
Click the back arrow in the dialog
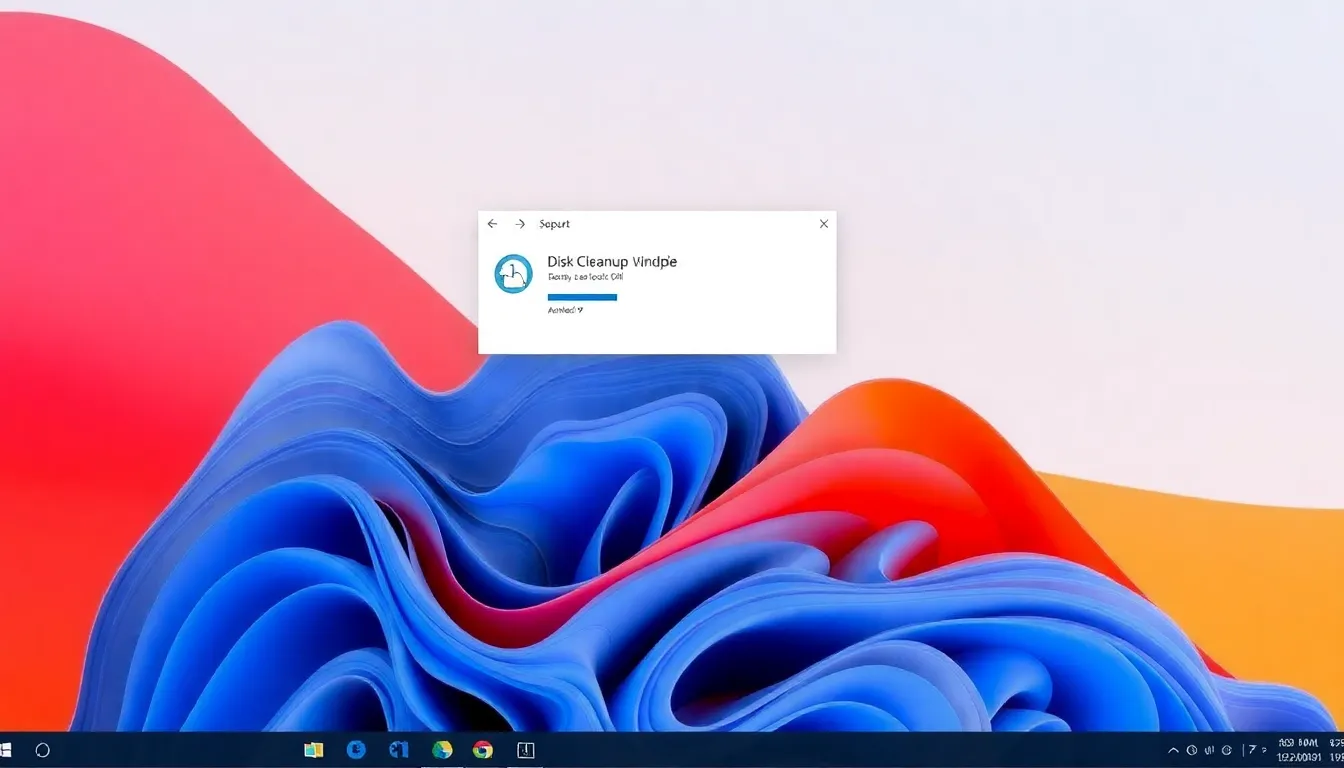click(492, 224)
